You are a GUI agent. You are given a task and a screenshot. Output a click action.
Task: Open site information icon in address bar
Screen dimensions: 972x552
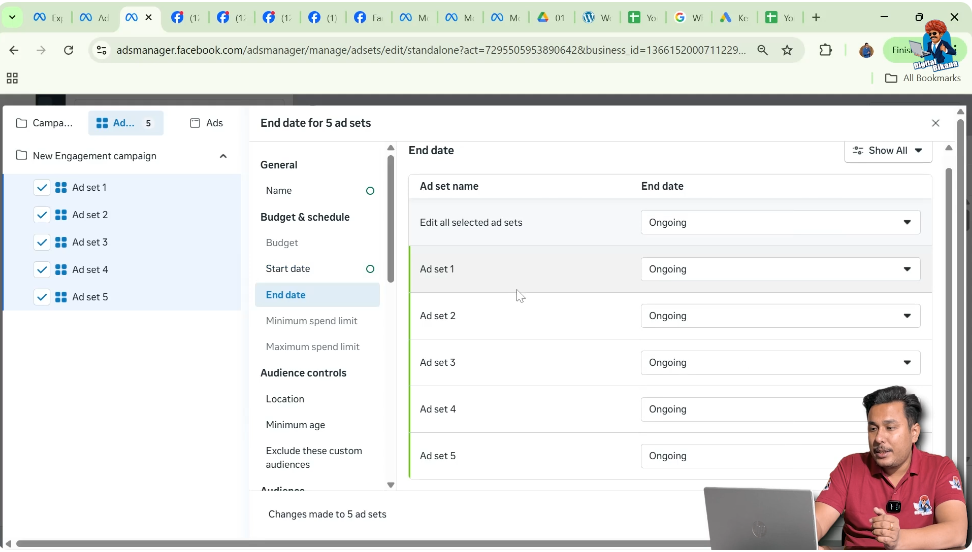[102, 50]
